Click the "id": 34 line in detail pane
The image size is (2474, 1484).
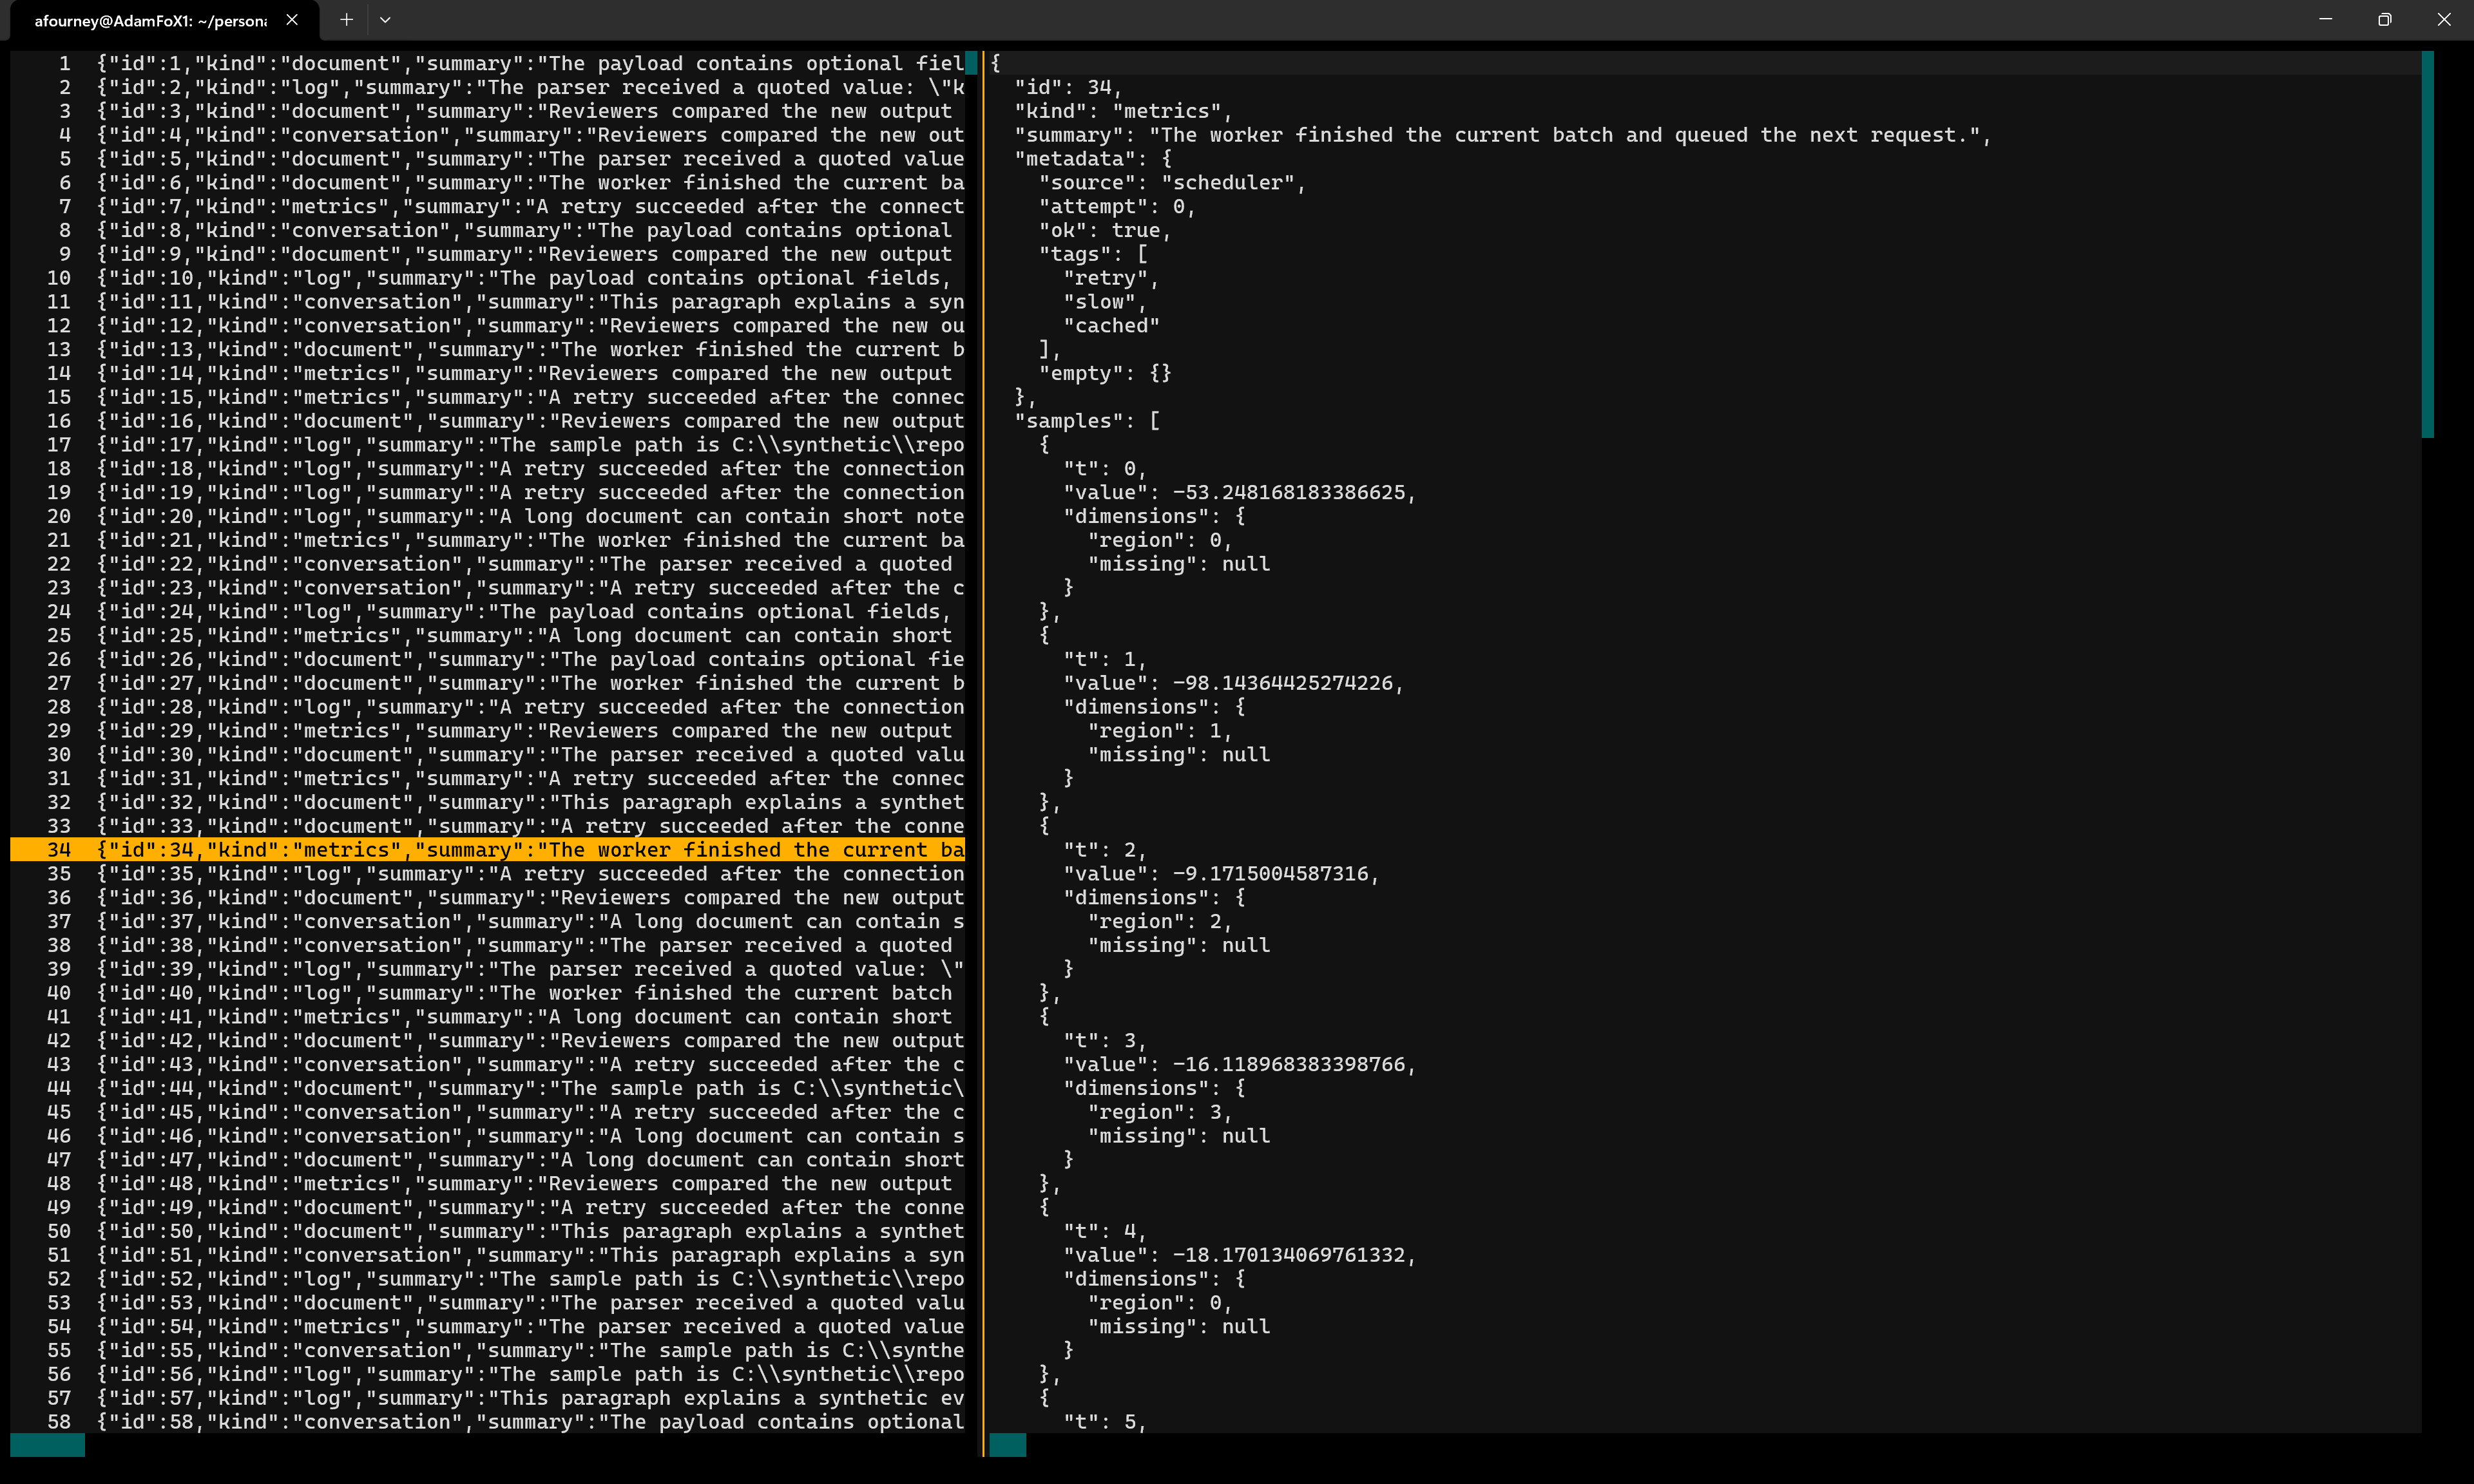coord(1068,87)
